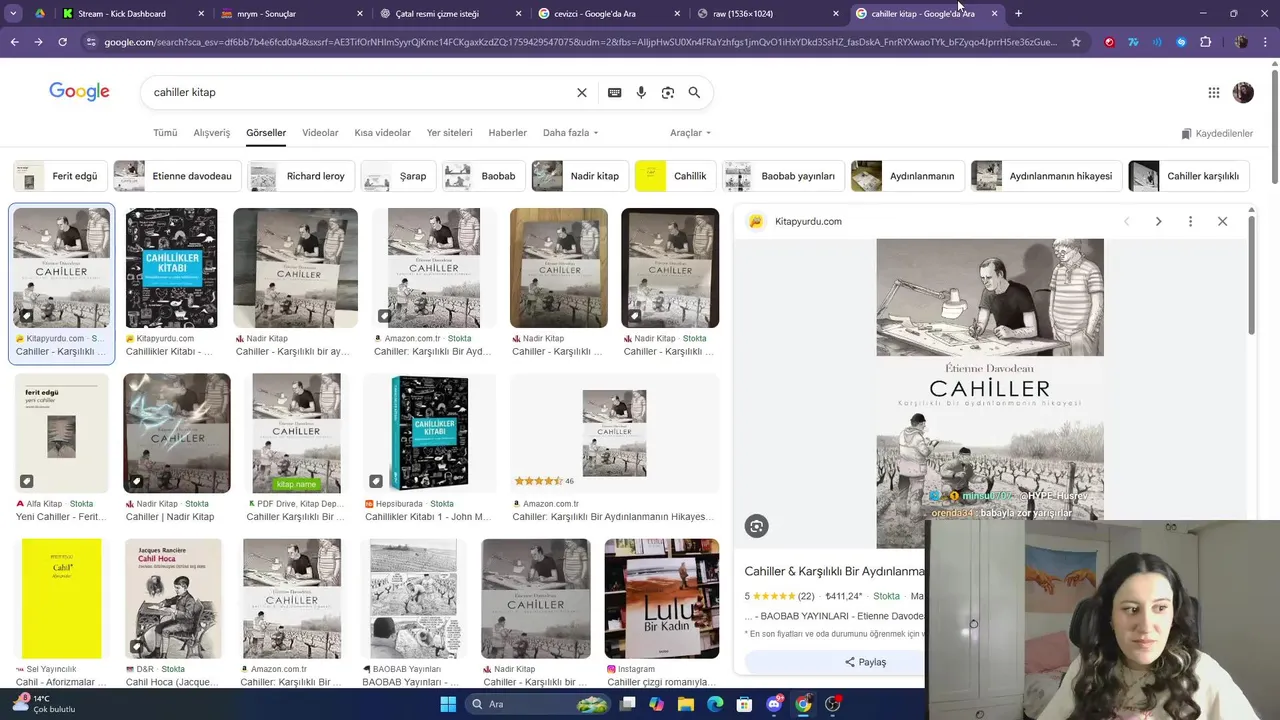This screenshot has width=1280, height=720.
Task: Show next image in the preview panel
Action: tap(1158, 221)
